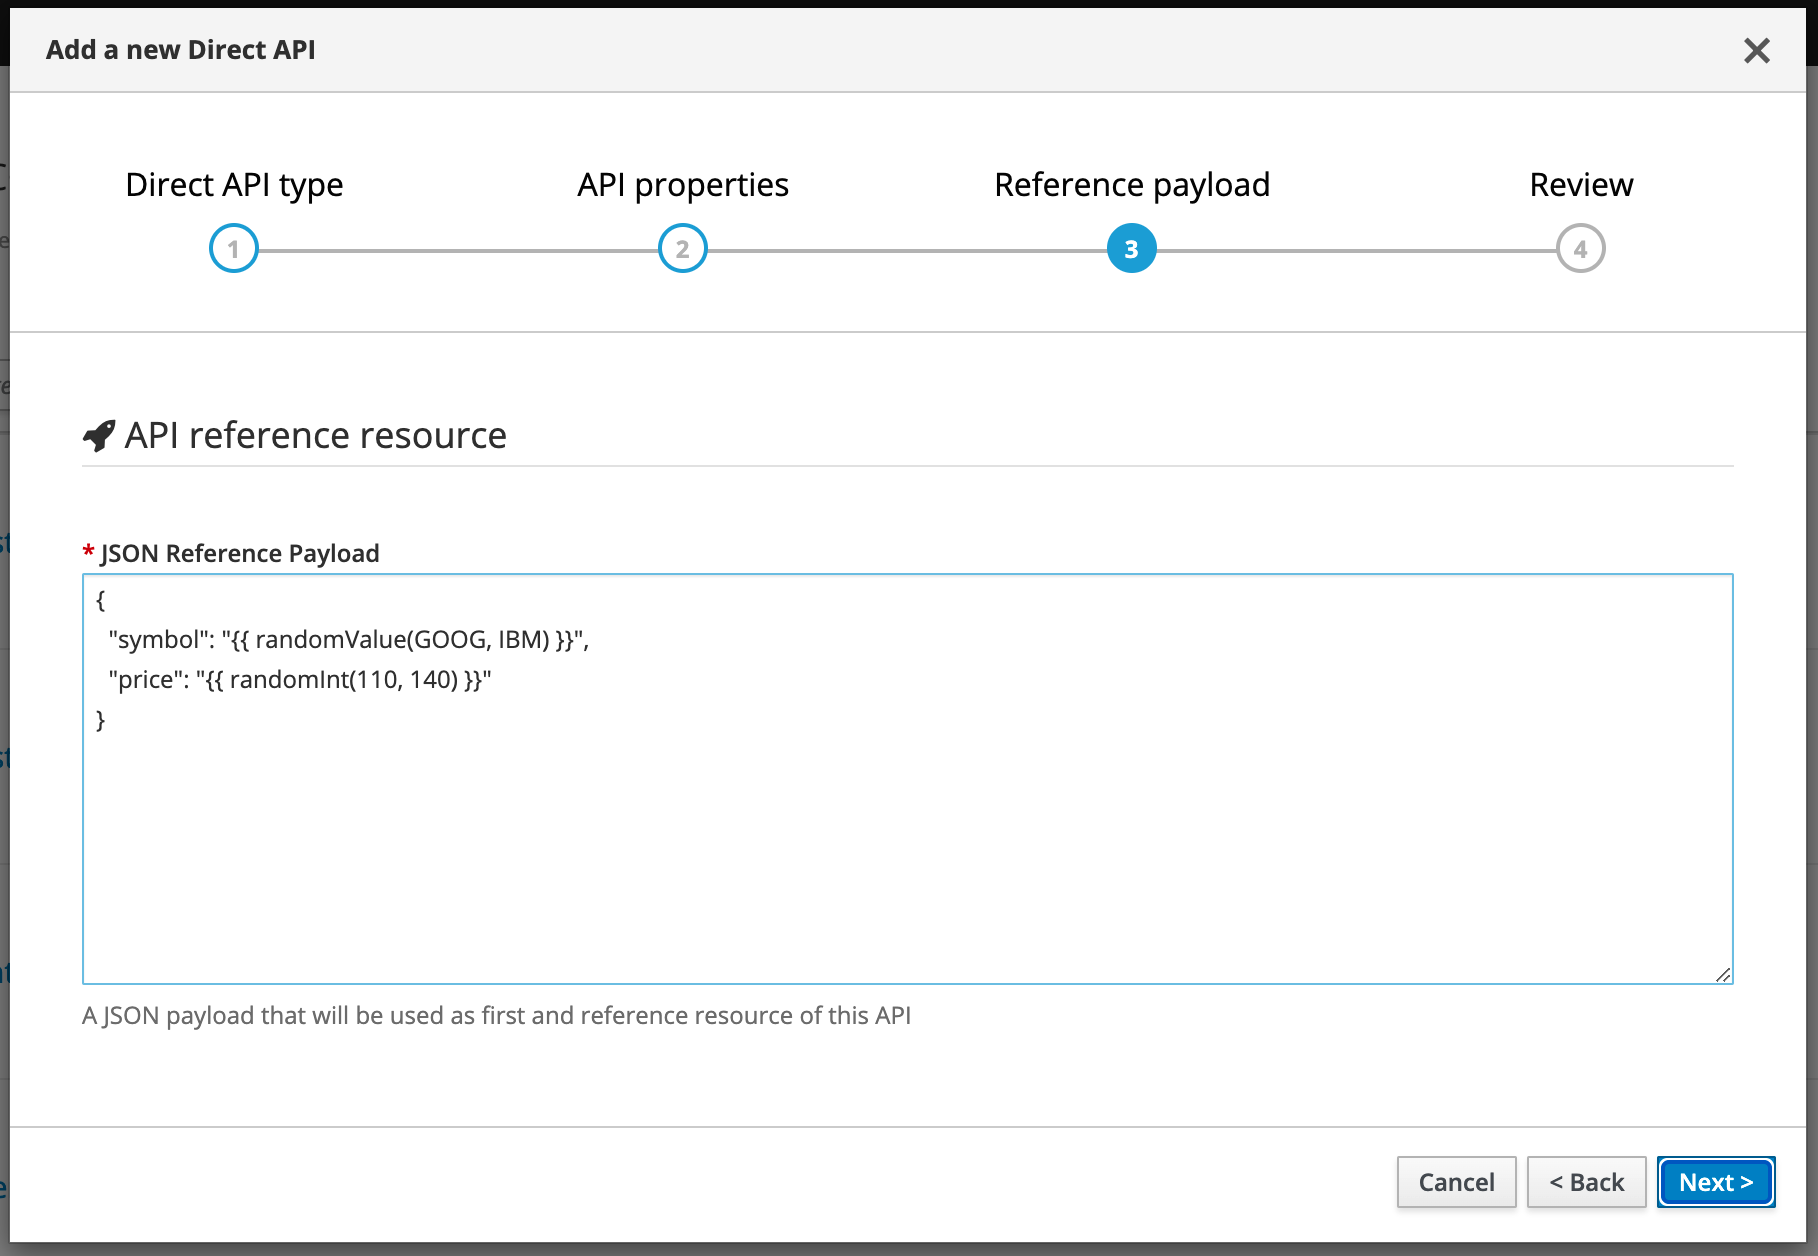Click the JSON payload help text below the textarea
The width and height of the screenshot is (1818, 1256).
coord(496,1016)
